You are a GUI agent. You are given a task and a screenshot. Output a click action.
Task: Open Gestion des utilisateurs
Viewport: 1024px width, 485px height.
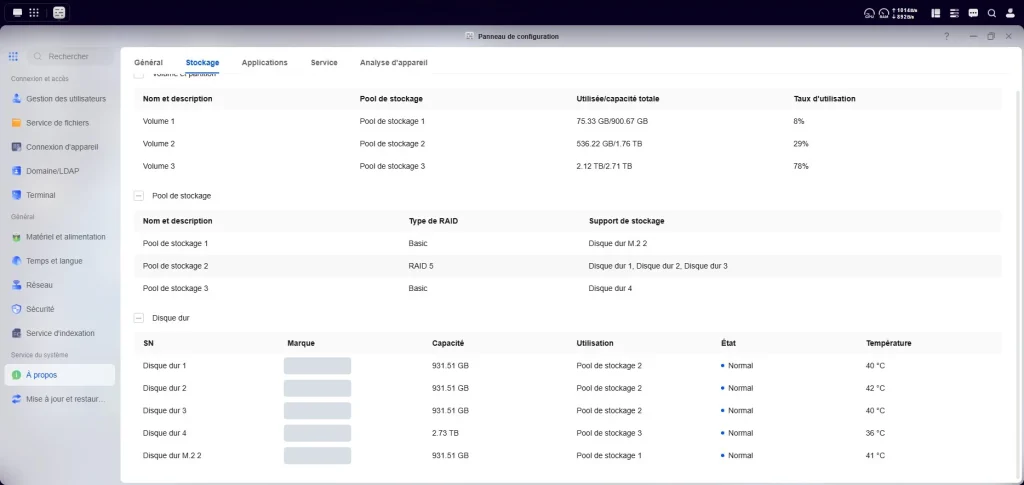pos(59,99)
